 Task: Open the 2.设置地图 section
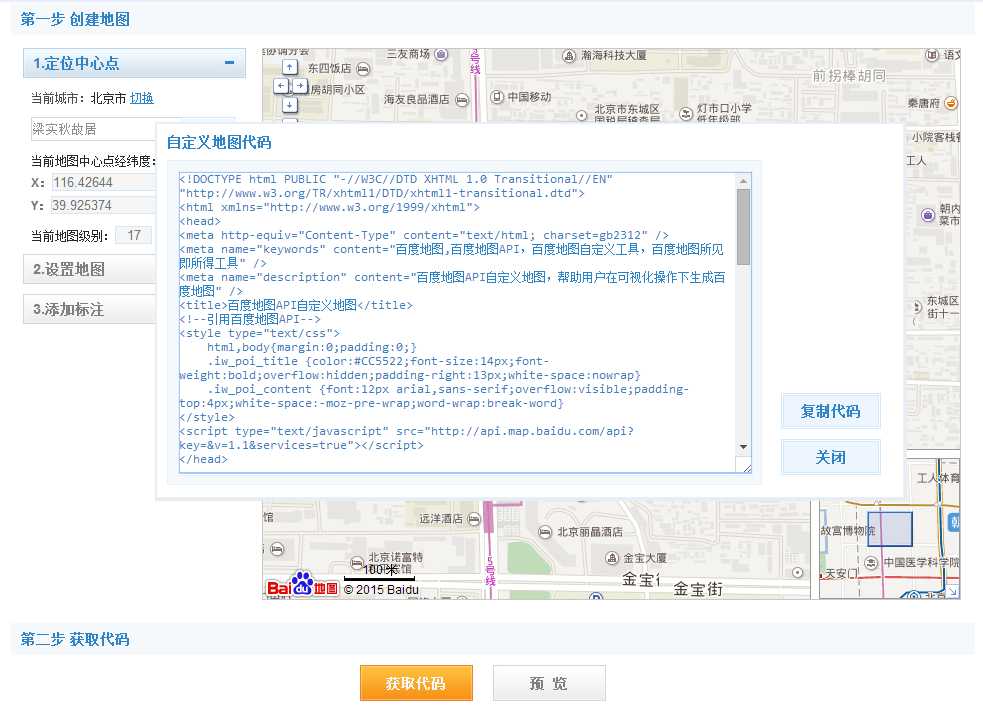pyautogui.click(x=90, y=269)
